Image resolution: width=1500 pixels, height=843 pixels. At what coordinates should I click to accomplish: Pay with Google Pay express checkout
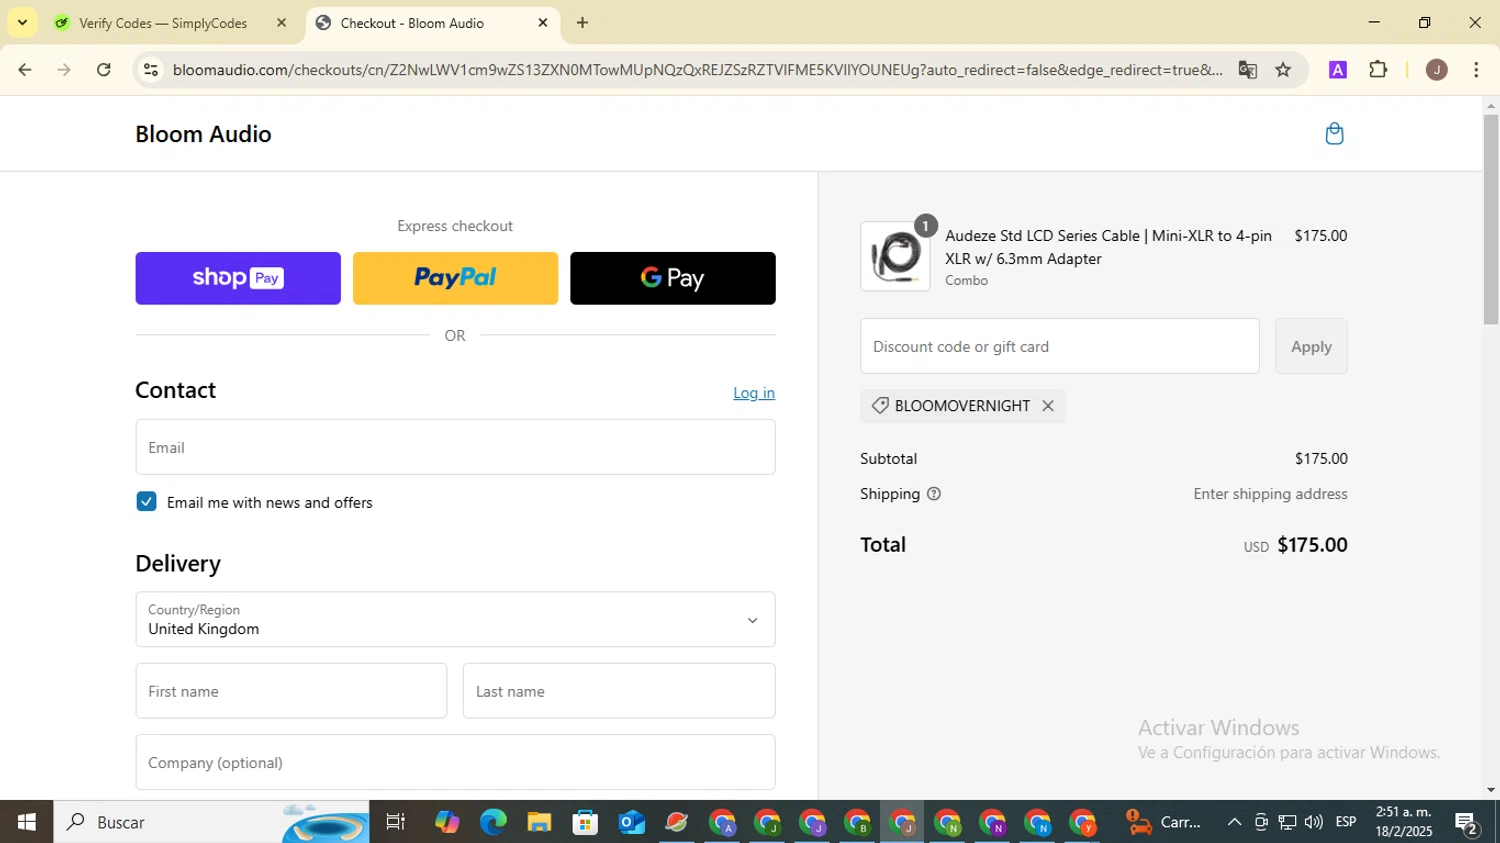[x=673, y=278]
